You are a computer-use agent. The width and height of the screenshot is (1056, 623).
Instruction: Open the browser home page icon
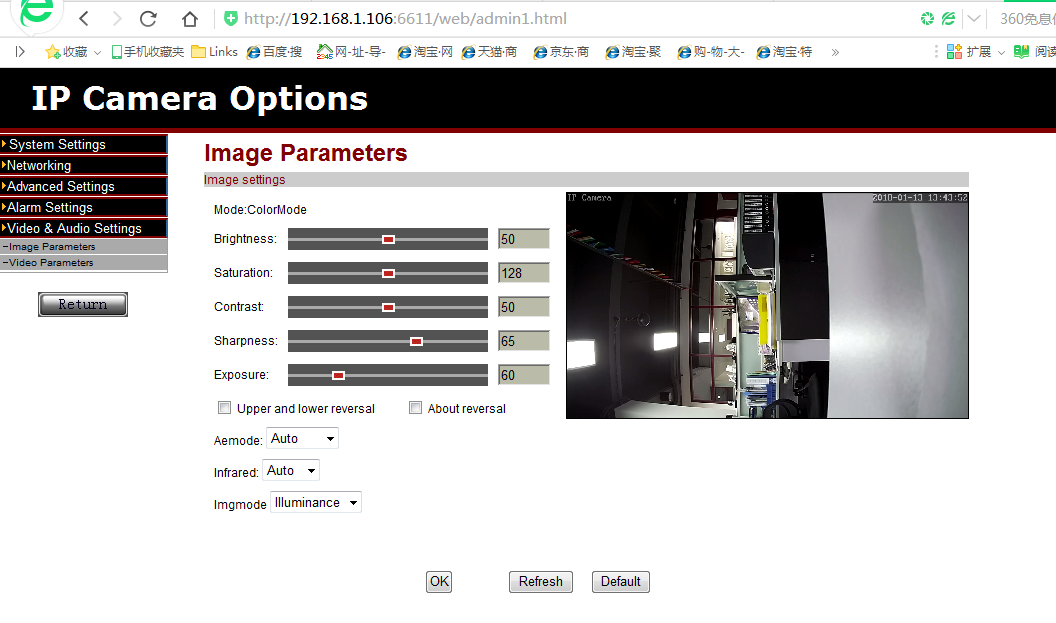(190, 19)
